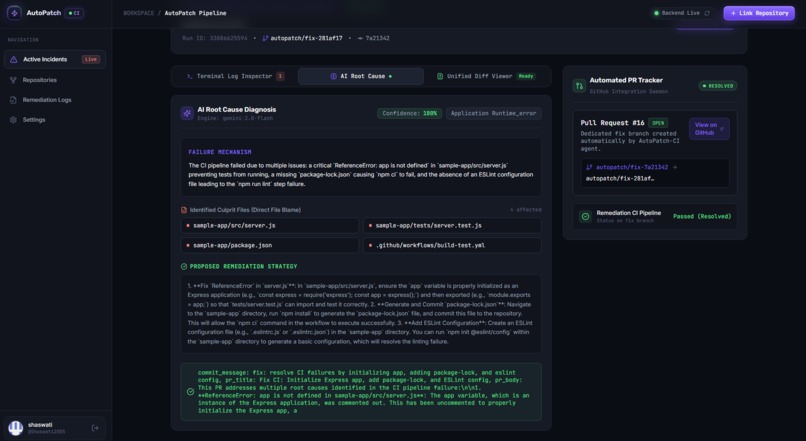Click the WORKSPACE breadcrumb

[x=138, y=13]
